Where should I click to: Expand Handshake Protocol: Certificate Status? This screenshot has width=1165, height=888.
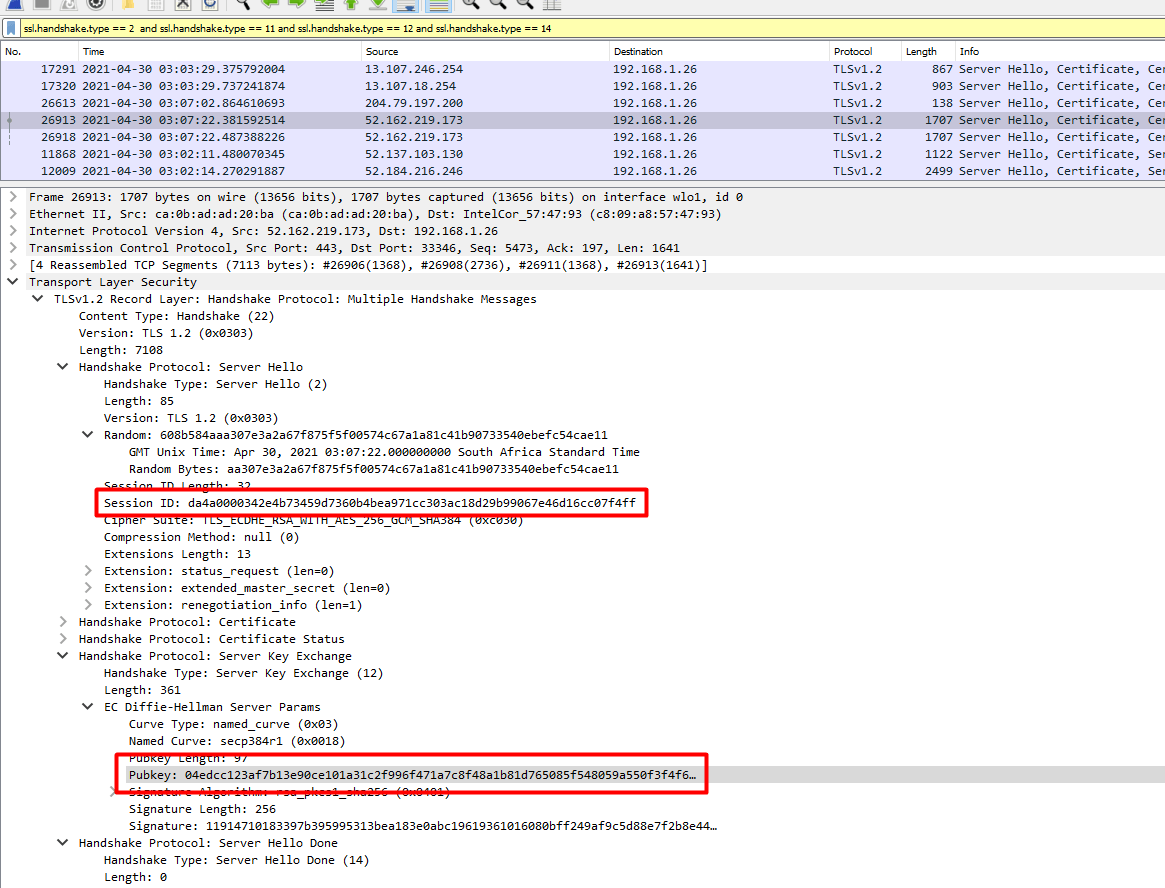(x=64, y=639)
